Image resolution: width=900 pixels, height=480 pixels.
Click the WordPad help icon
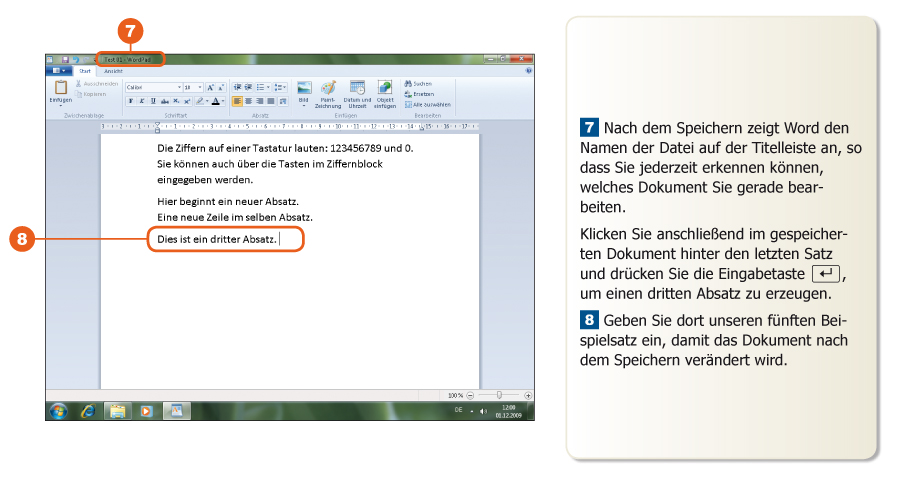[x=528, y=71]
